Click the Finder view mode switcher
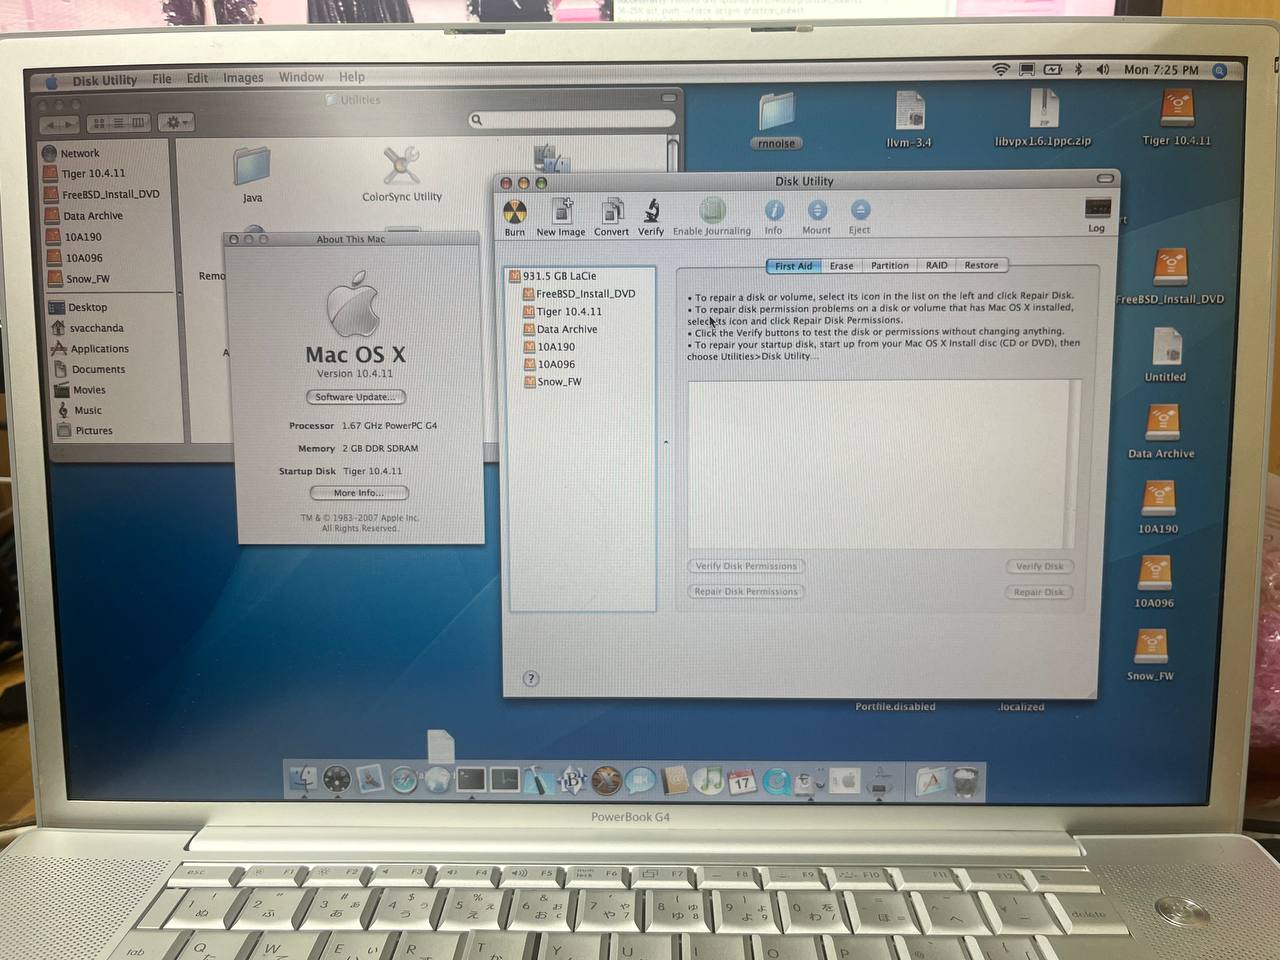Image resolution: width=1280 pixels, height=960 pixels. 118,122
